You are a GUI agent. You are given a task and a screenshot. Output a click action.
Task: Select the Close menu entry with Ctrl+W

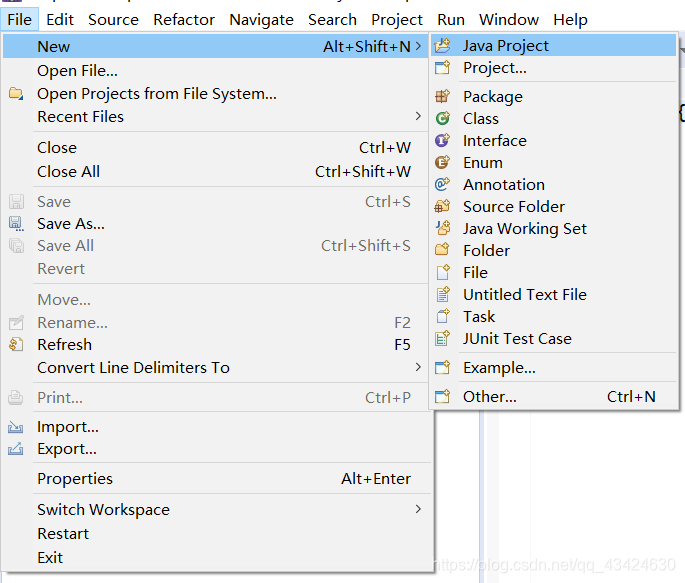click(214, 148)
